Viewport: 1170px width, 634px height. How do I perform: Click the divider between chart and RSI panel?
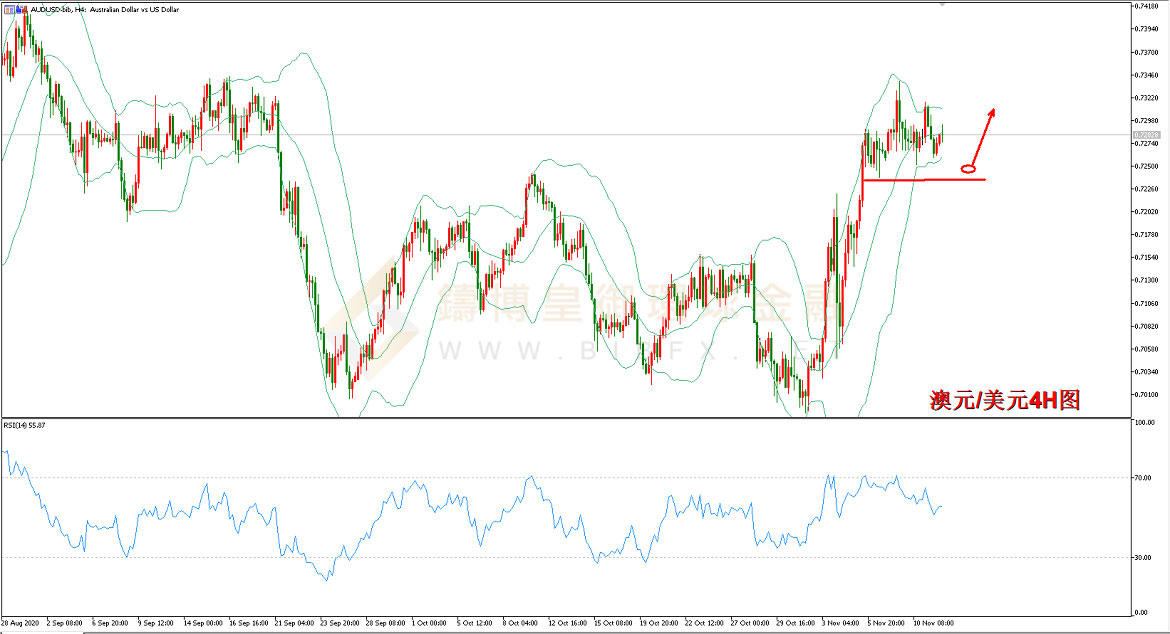click(x=560, y=417)
